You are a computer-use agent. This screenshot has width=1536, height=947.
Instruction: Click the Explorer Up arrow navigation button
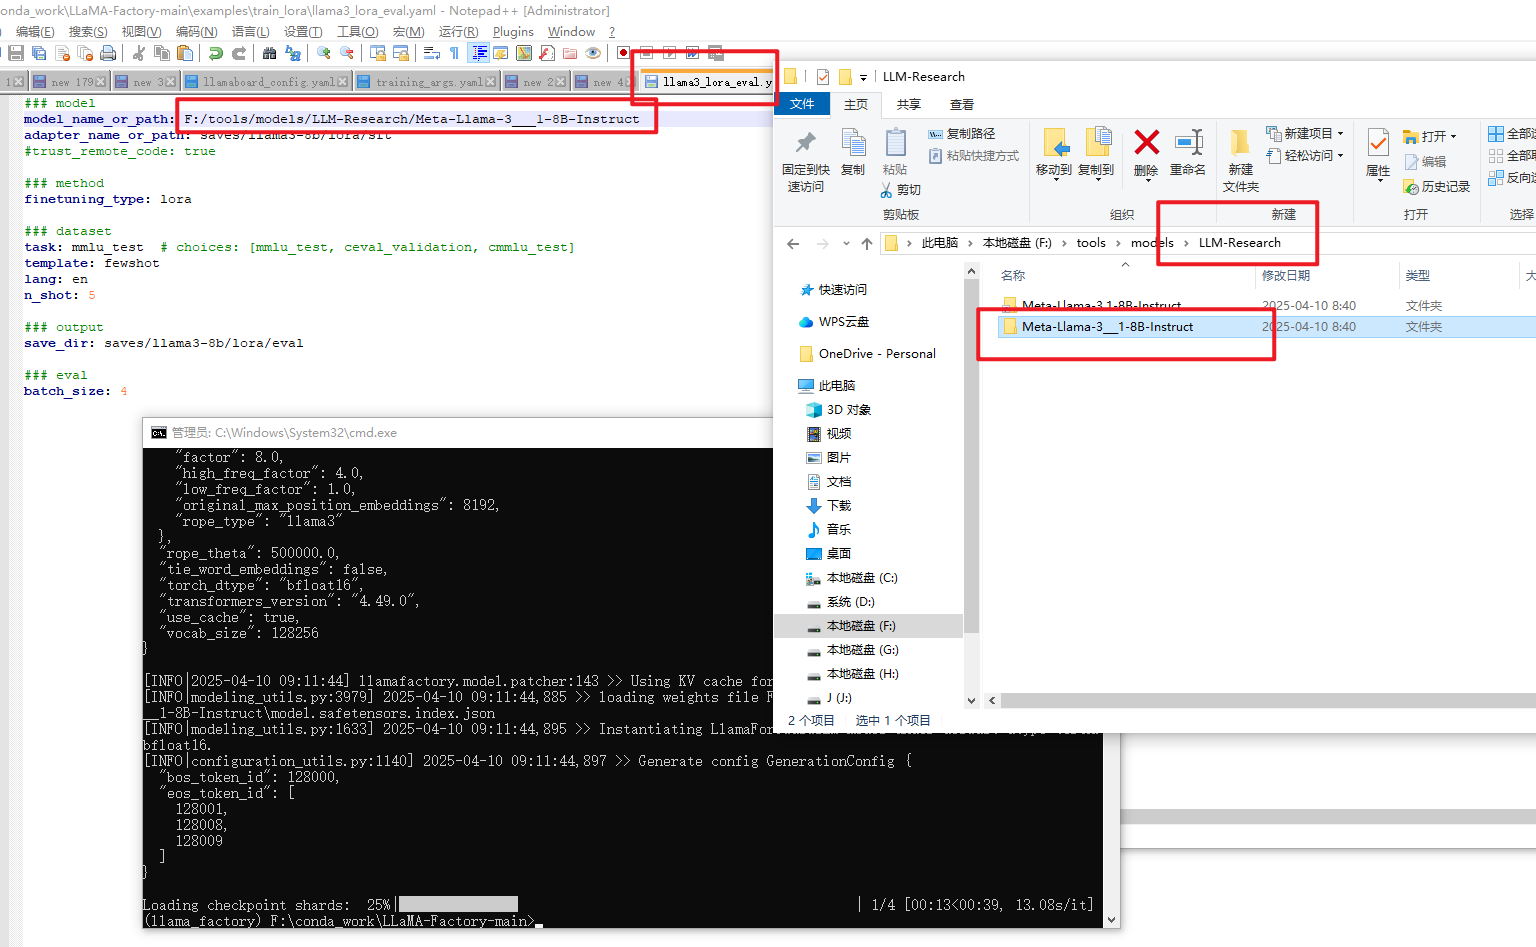(867, 243)
